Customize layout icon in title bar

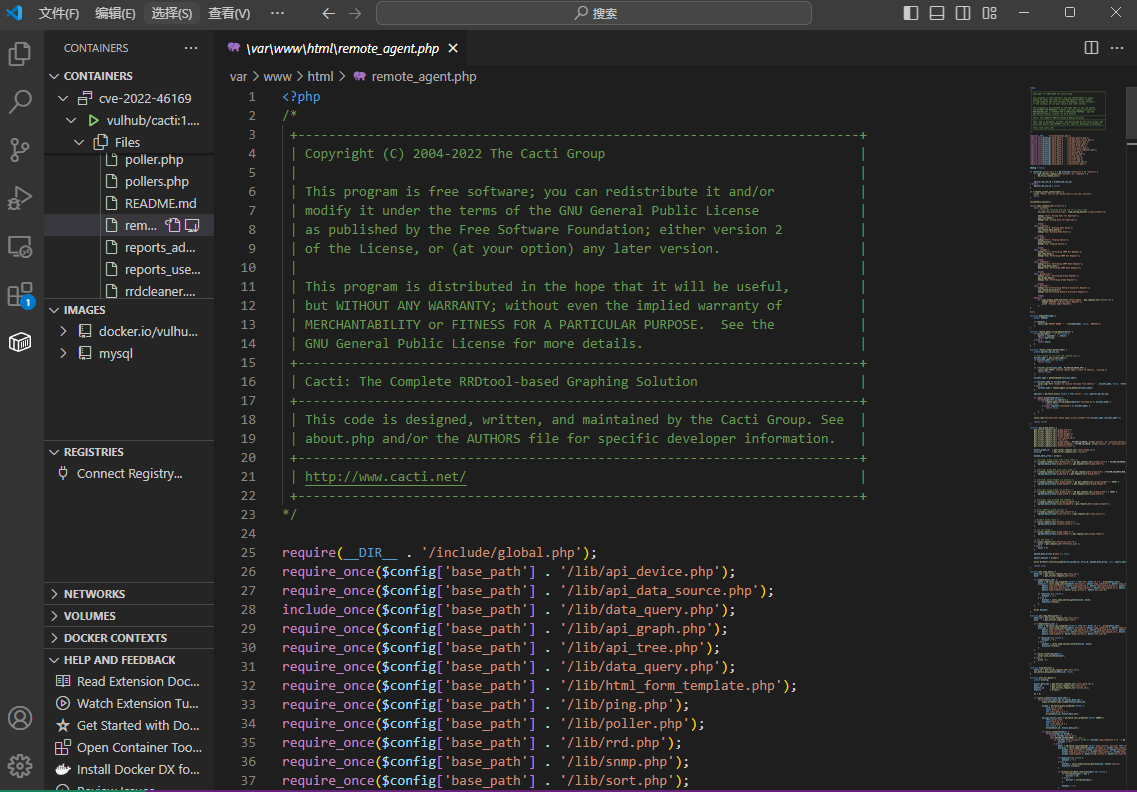(989, 13)
